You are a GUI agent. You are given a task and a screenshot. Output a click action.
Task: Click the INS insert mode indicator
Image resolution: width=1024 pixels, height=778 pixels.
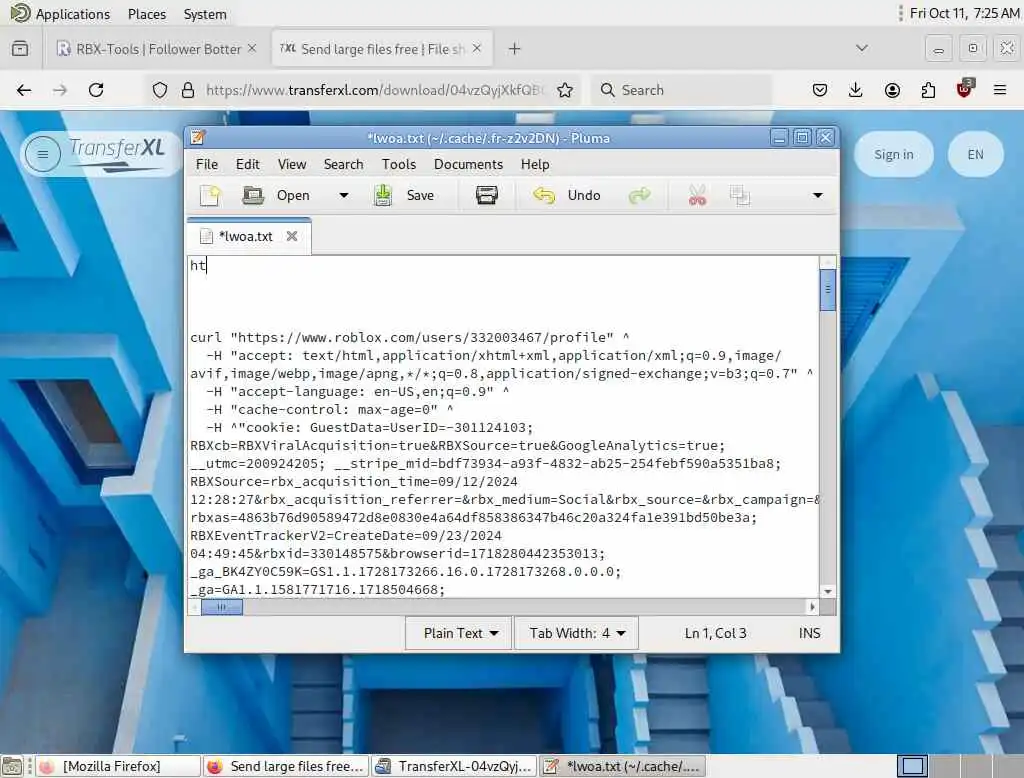pyautogui.click(x=809, y=633)
